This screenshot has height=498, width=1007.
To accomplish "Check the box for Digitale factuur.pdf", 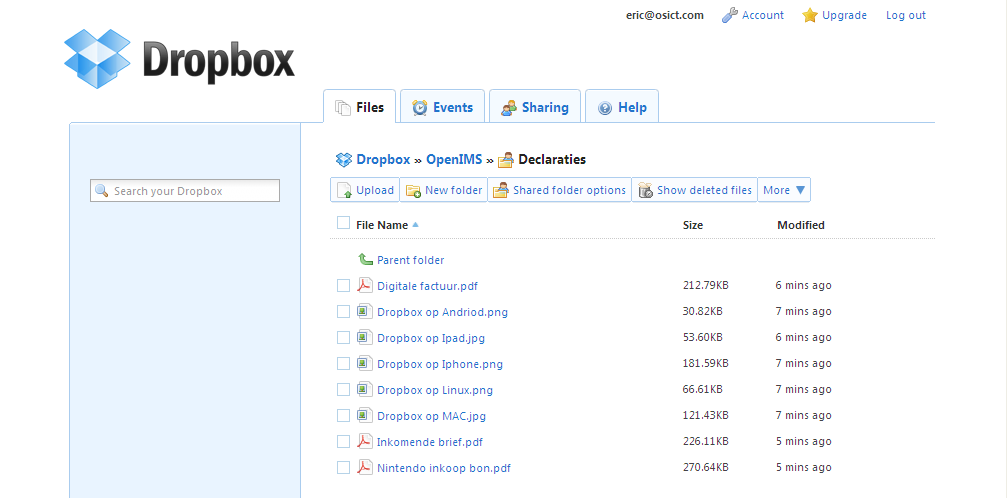I will click(344, 285).
